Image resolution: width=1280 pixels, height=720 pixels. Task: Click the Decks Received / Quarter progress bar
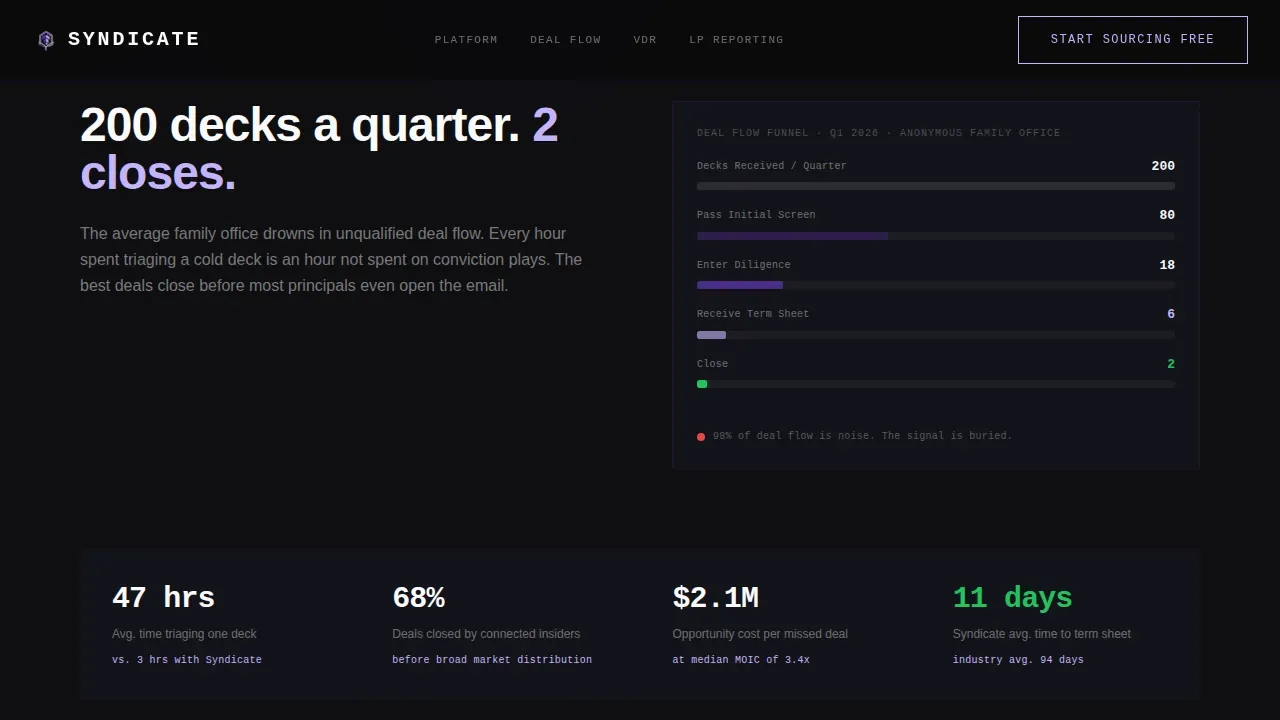(x=936, y=186)
